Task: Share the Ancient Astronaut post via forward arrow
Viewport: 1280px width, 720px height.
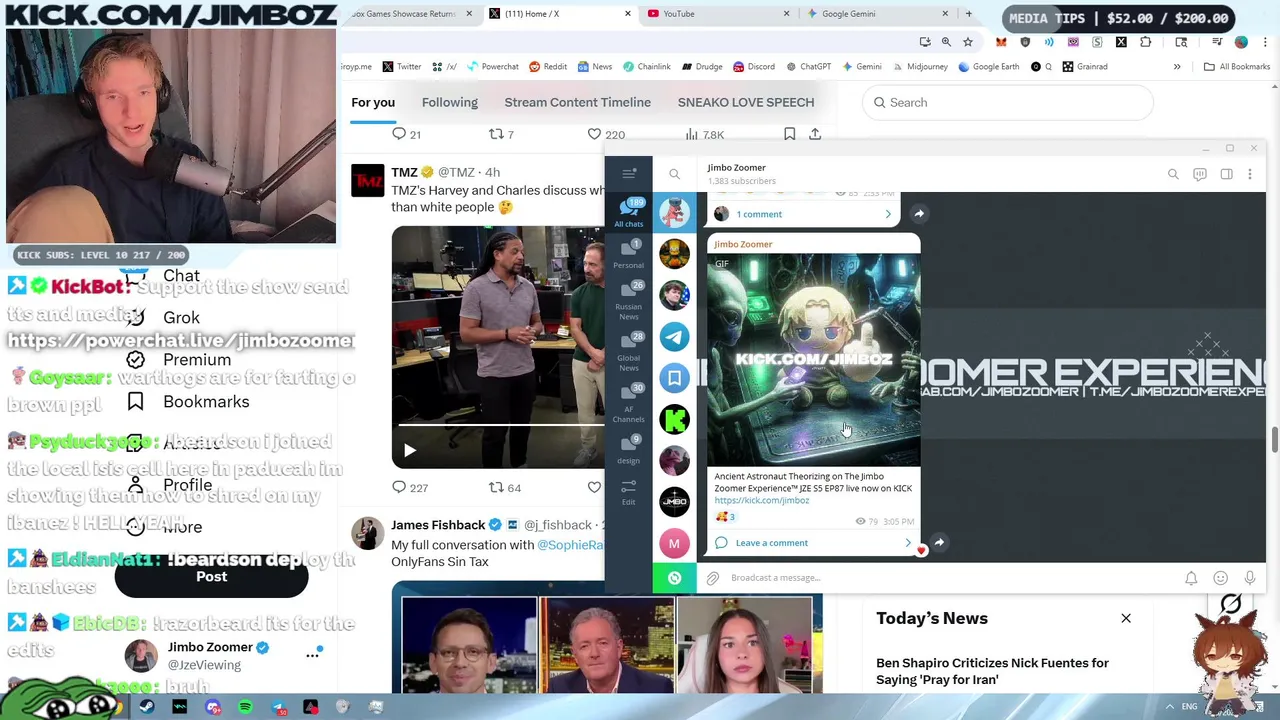Action: click(939, 542)
